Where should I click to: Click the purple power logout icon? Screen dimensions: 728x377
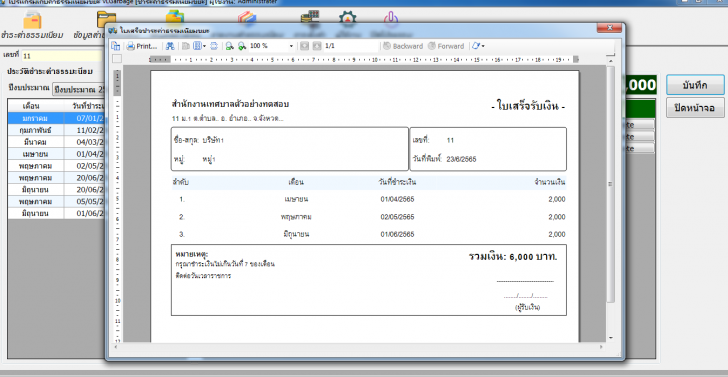tap(391, 18)
